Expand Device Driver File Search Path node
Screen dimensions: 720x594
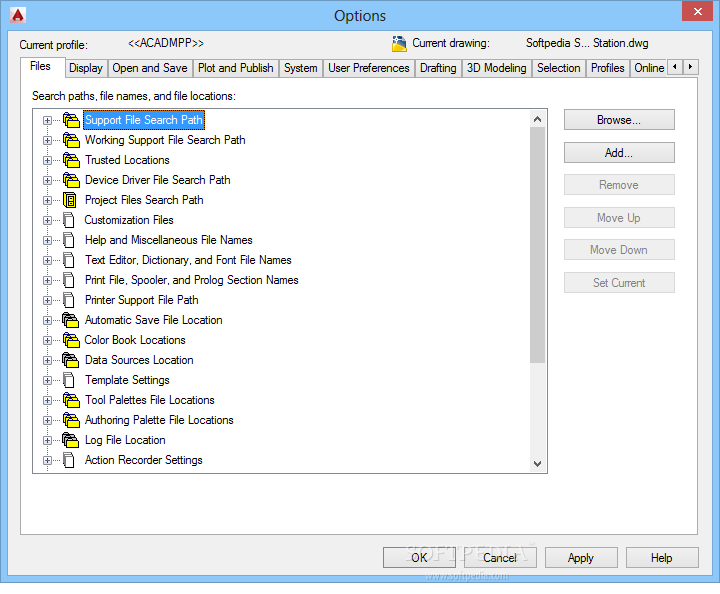pos(47,180)
